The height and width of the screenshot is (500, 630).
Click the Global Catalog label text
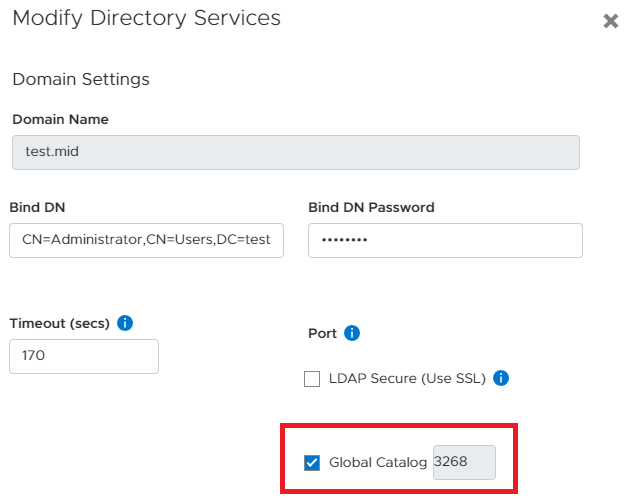[x=378, y=462]
